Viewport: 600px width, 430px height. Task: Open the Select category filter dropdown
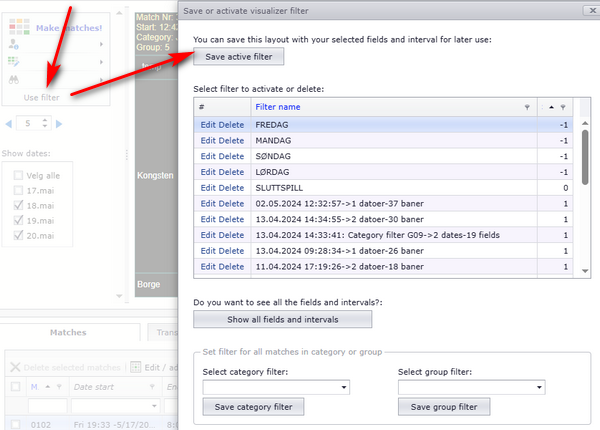(x=344, y=388)
